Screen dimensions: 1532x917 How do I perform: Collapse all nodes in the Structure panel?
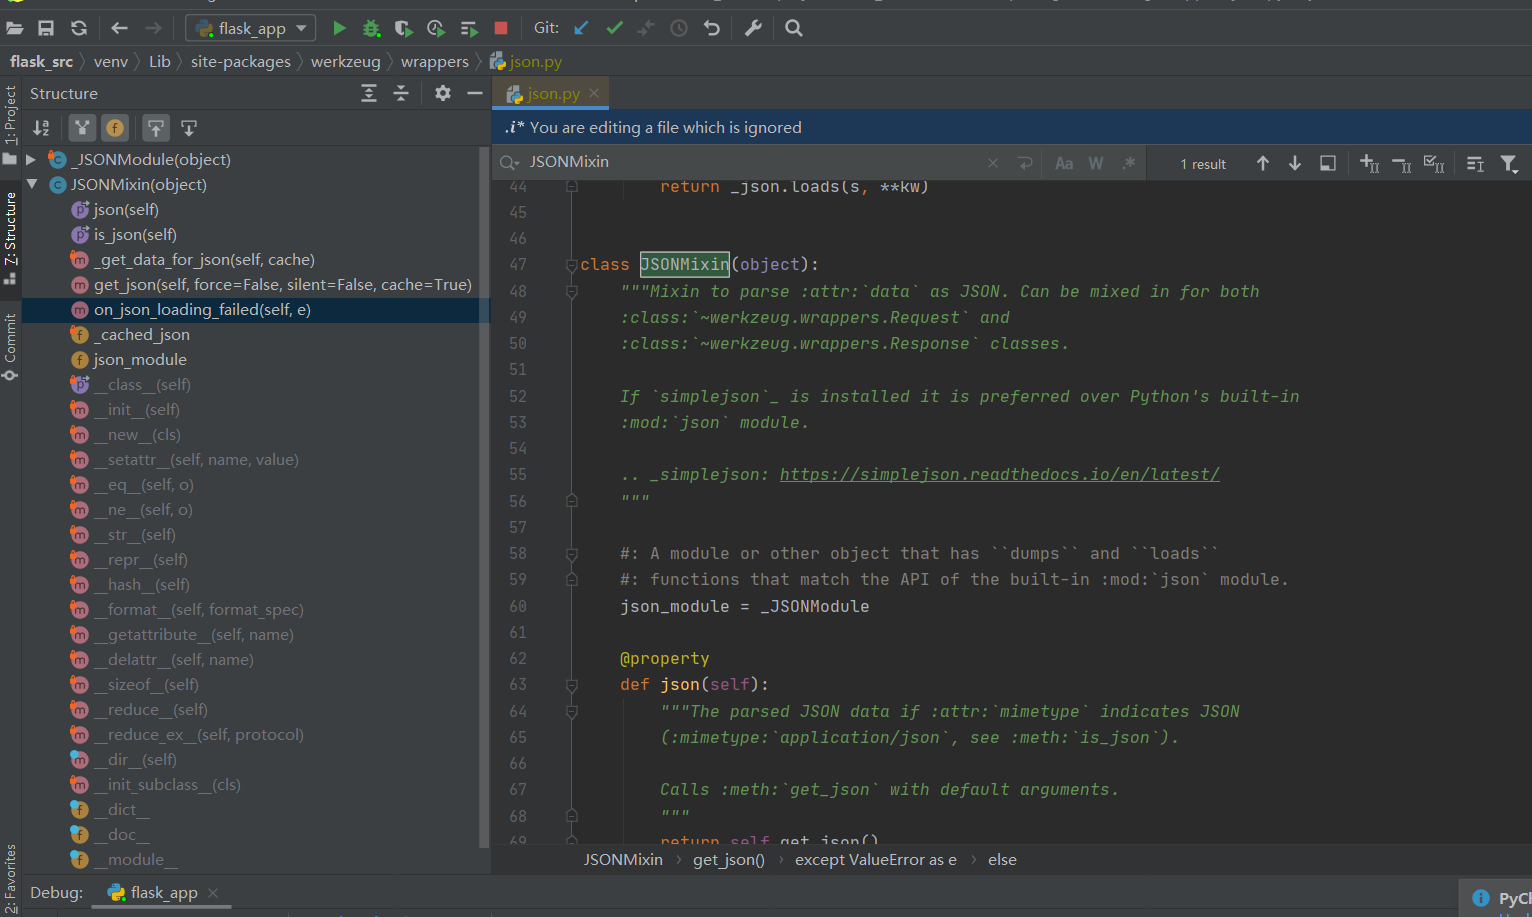[401, 93]
